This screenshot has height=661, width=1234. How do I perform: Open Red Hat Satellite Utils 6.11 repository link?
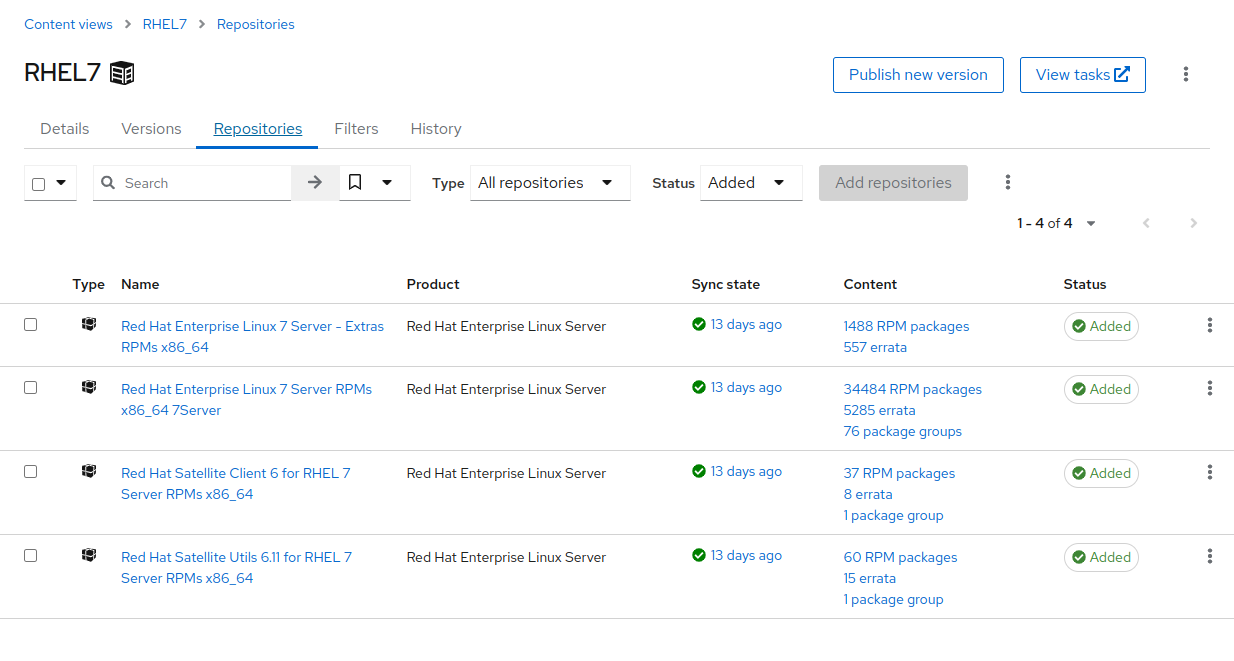tap(237, 567)
